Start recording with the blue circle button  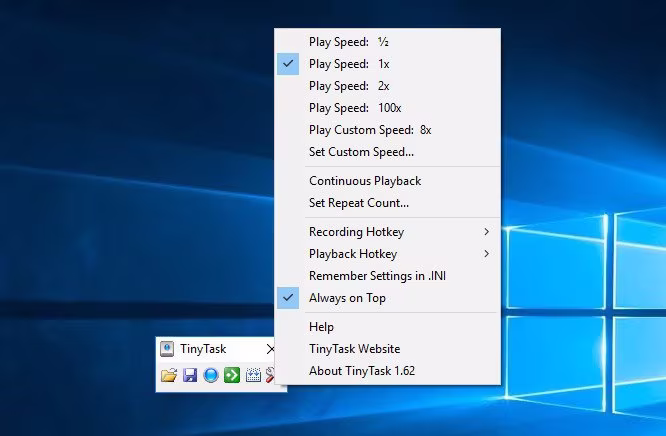(211, 375)
